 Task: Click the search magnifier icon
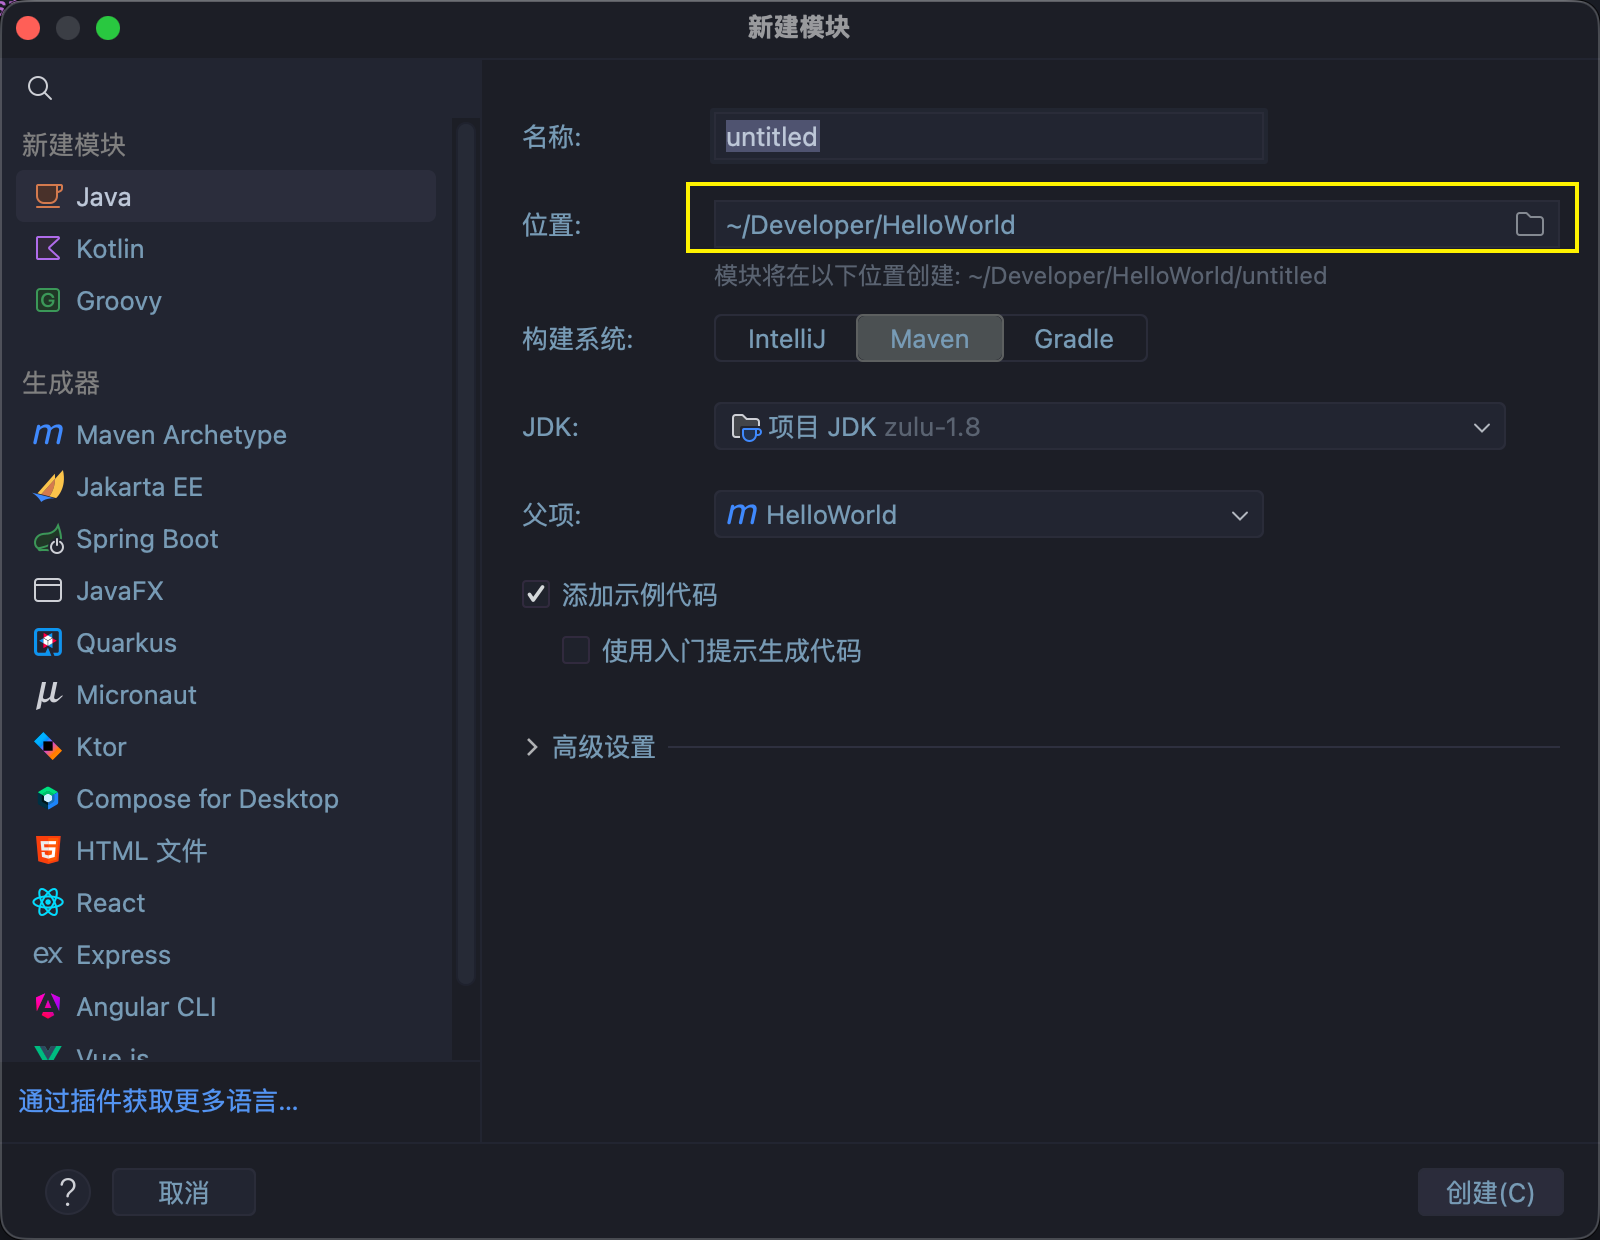tap(40, 88)
